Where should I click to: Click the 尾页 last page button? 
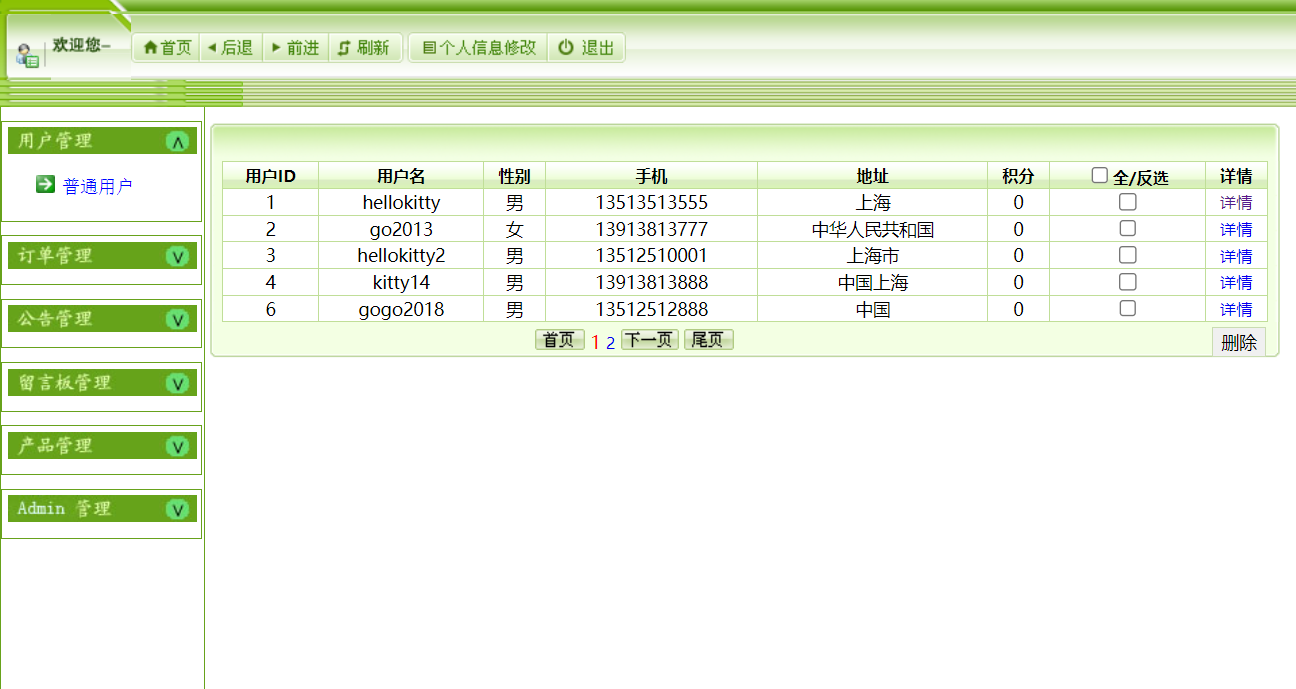point(709,340)
